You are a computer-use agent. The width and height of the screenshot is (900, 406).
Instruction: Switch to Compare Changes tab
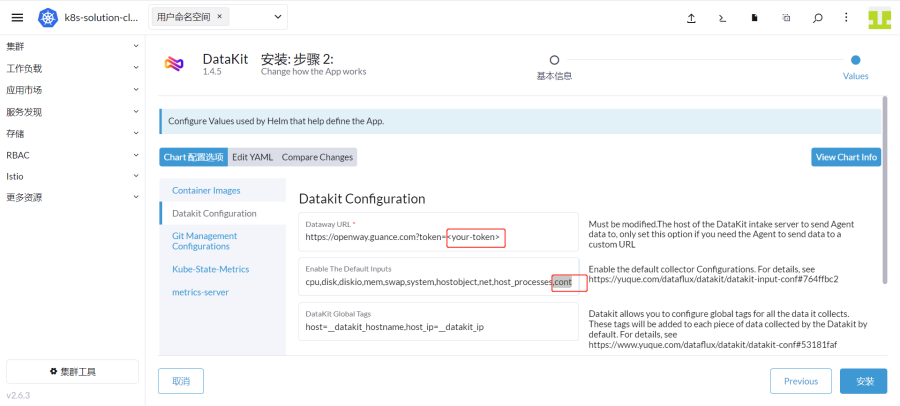[x=317, y=157]
